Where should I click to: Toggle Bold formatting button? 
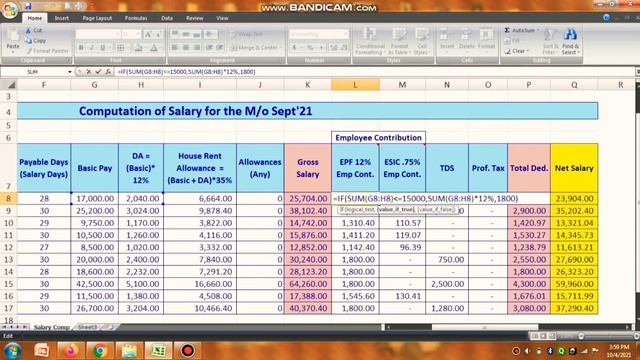81,48
